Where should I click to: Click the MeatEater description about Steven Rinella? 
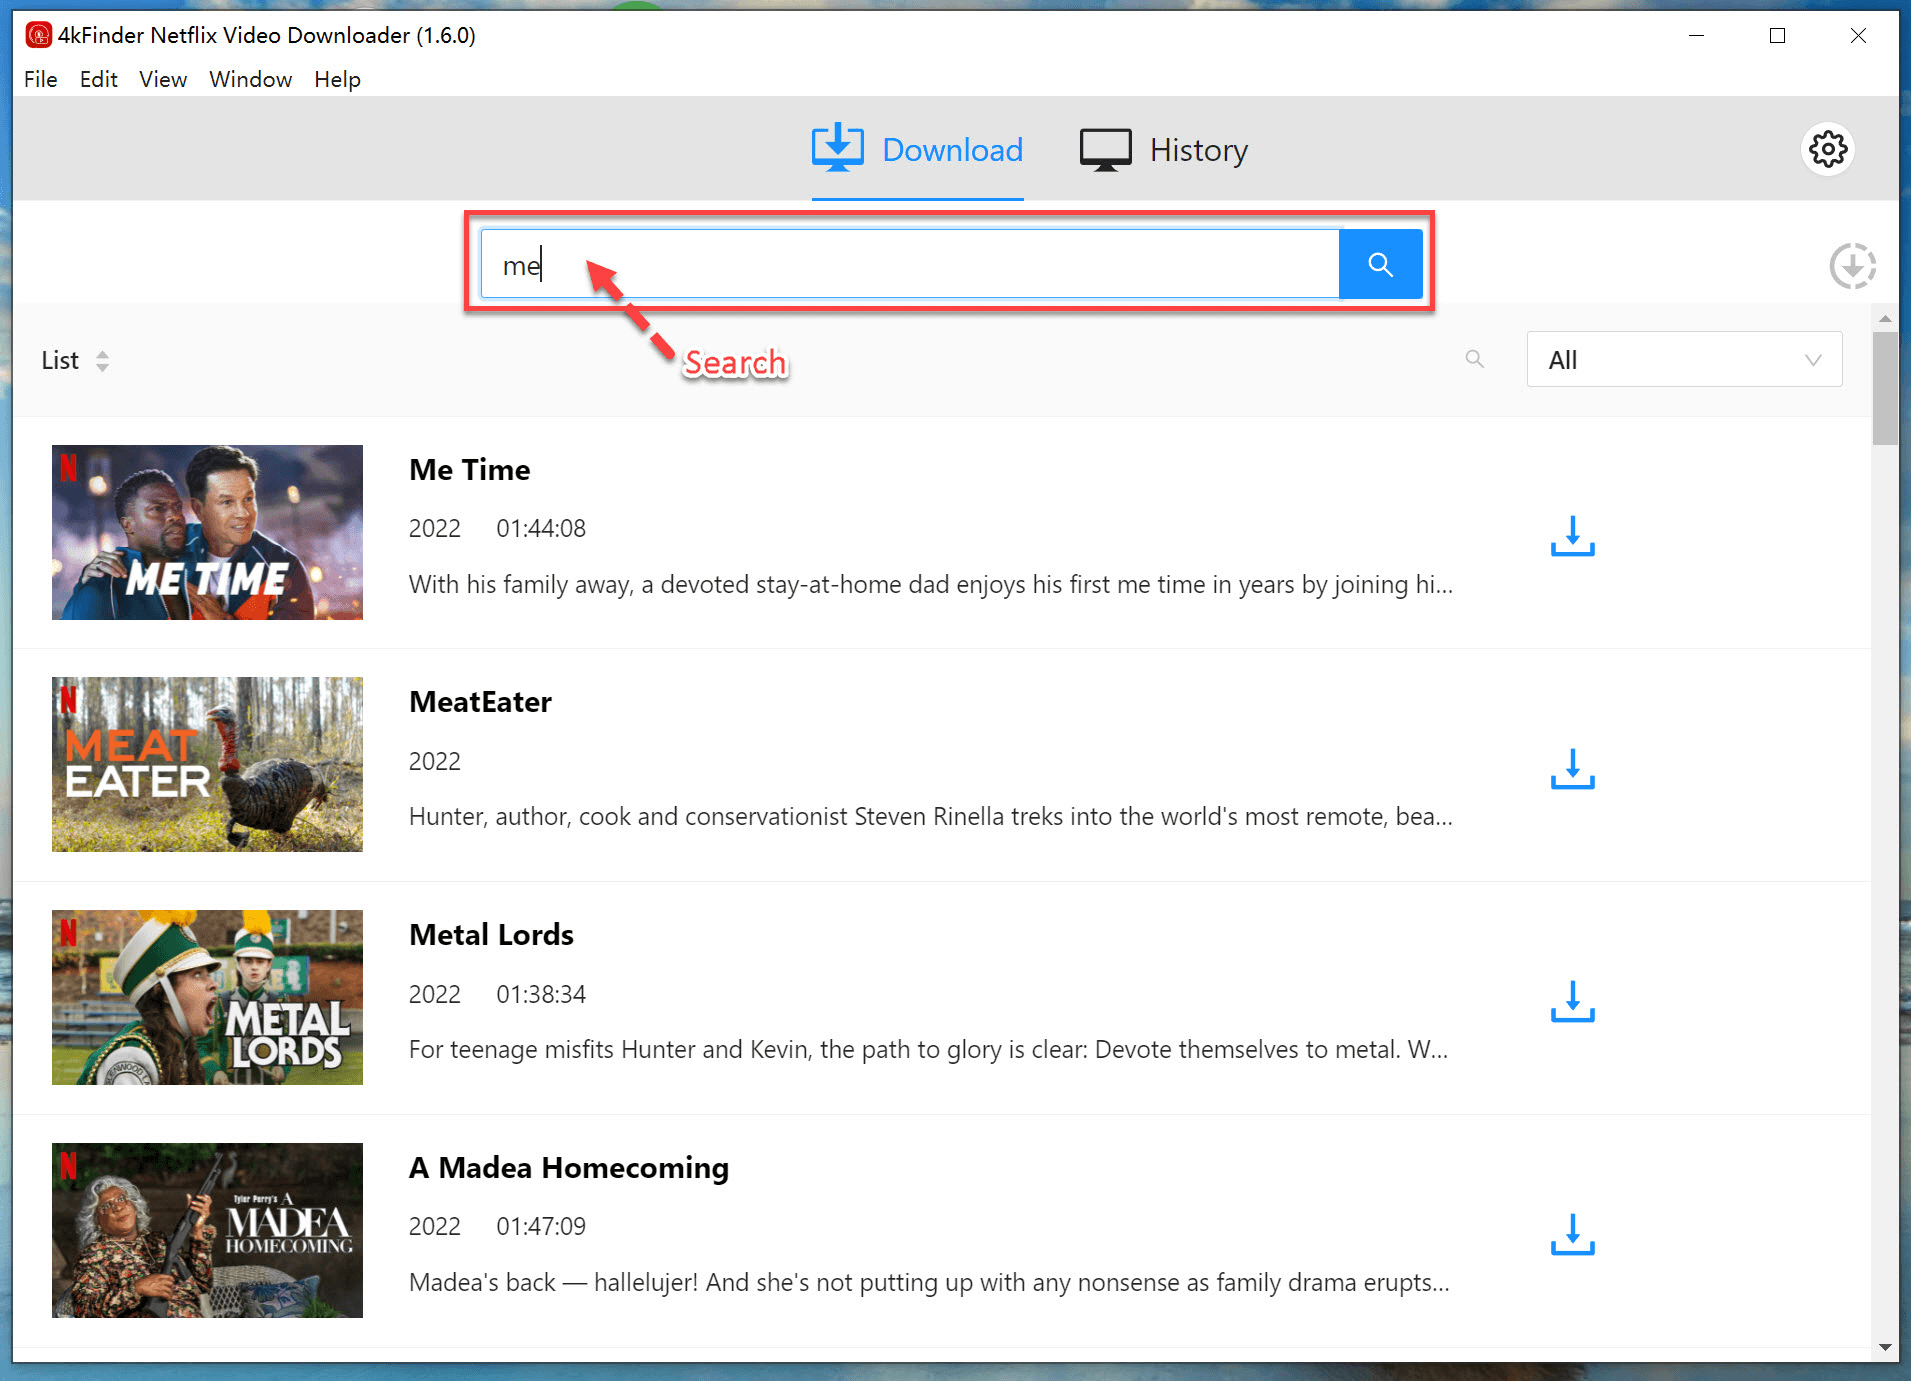[x=930, y=817]
